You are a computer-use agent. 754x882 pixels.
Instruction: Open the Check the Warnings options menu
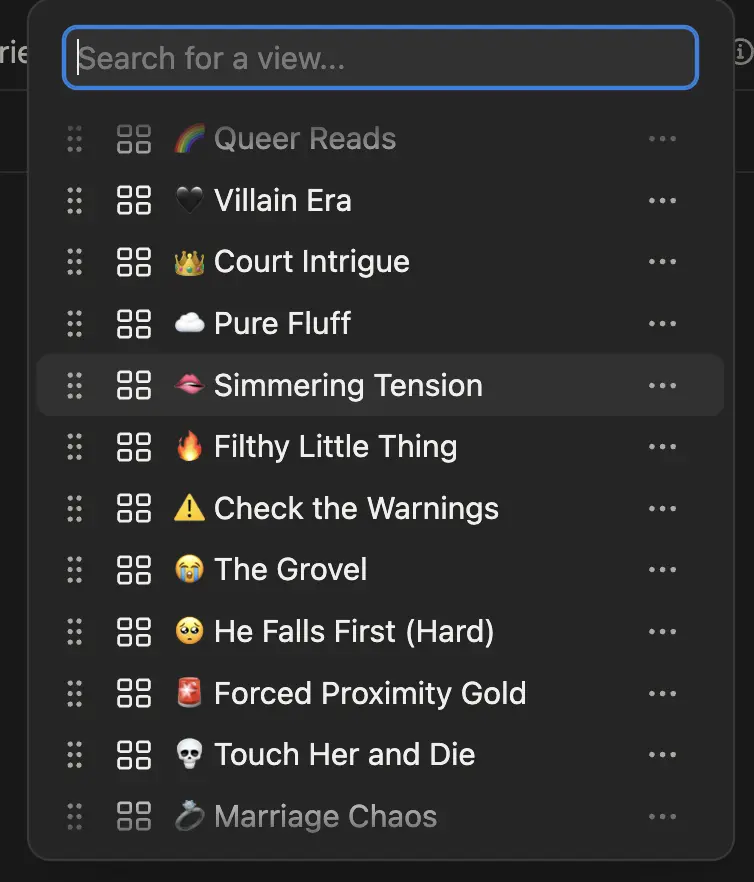point(663,508)
